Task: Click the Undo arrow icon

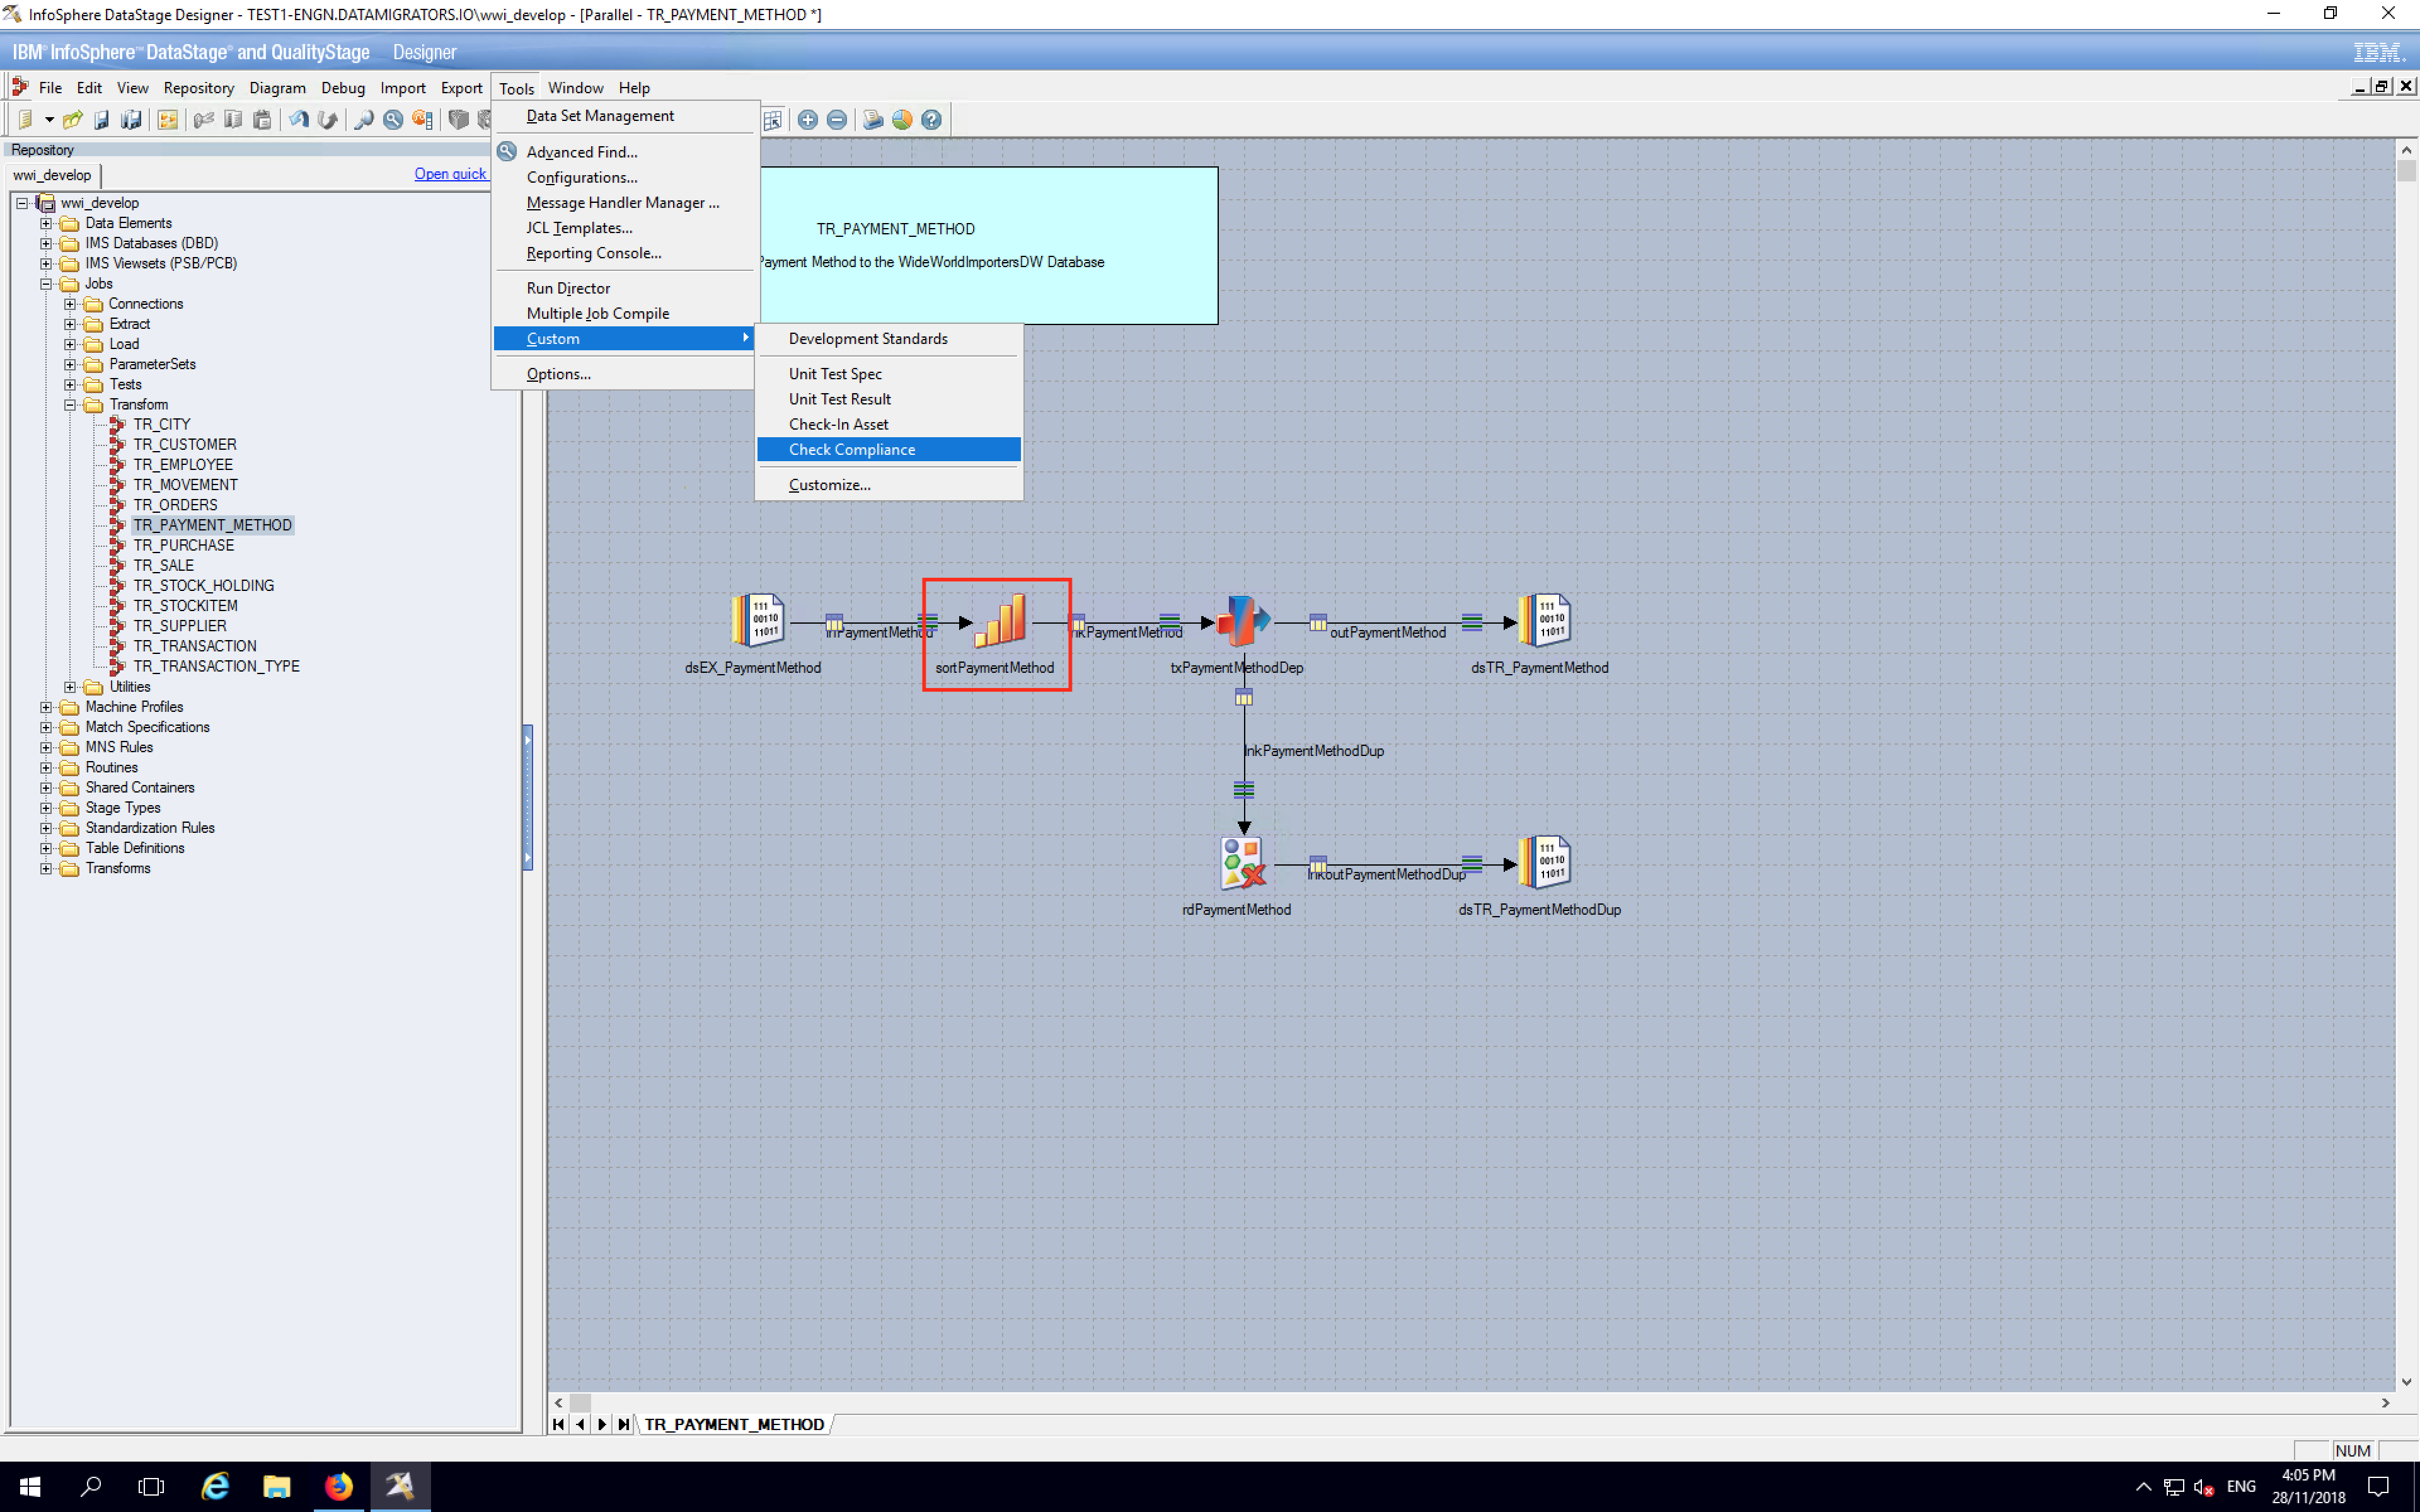Action: pos(298,120)
